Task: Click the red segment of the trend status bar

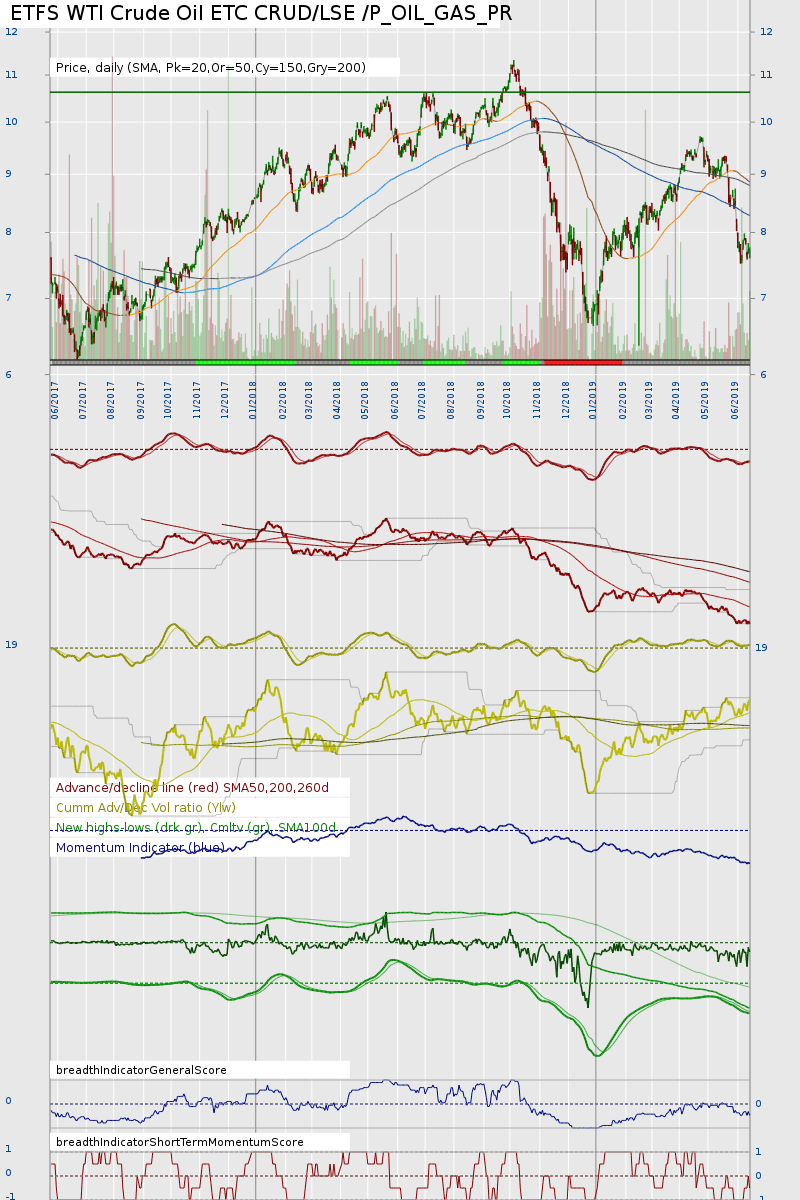Action: (x=582, y=362)
